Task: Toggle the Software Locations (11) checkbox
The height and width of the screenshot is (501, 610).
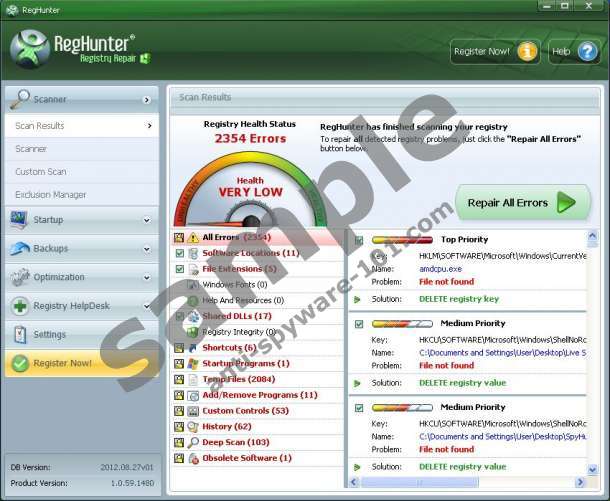Action: click(x=180, y=253)
